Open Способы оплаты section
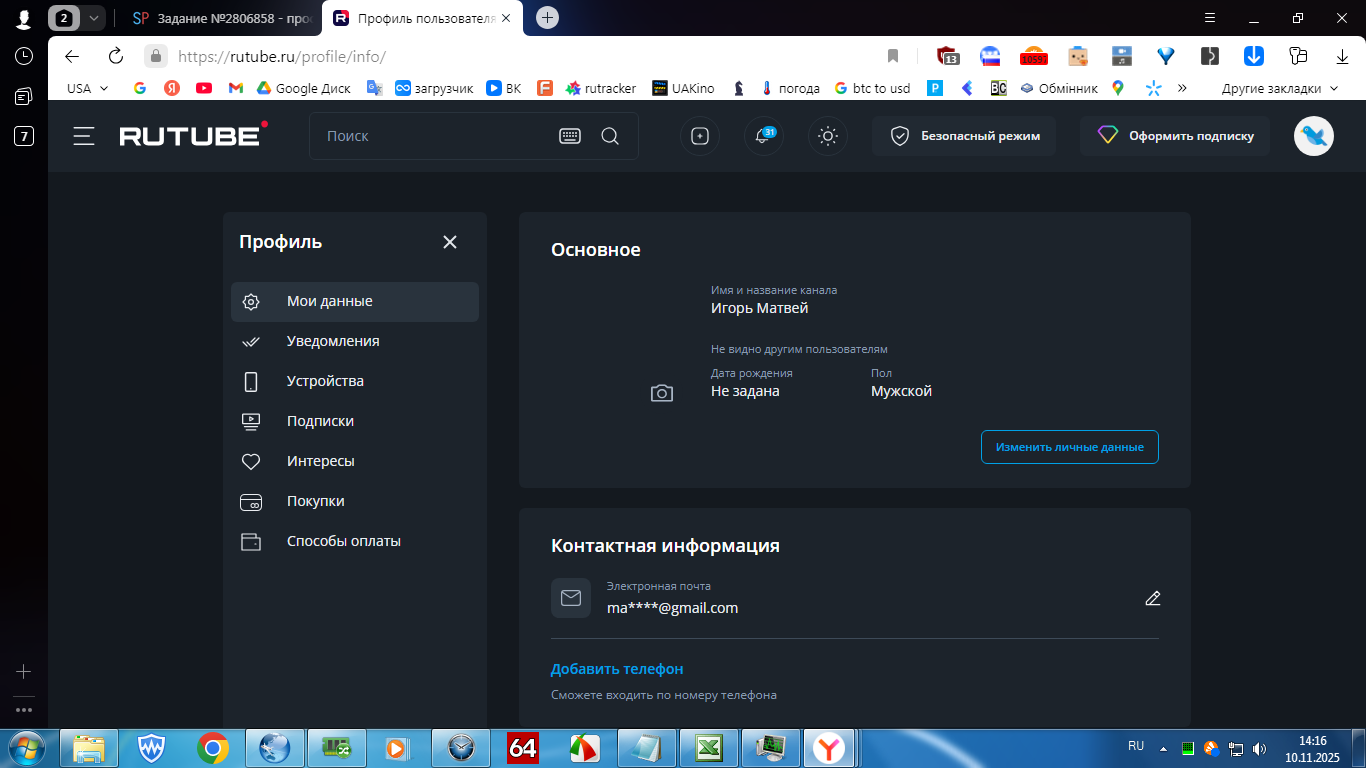This screenshot has width=1366, height=768. tap(355, 541)
